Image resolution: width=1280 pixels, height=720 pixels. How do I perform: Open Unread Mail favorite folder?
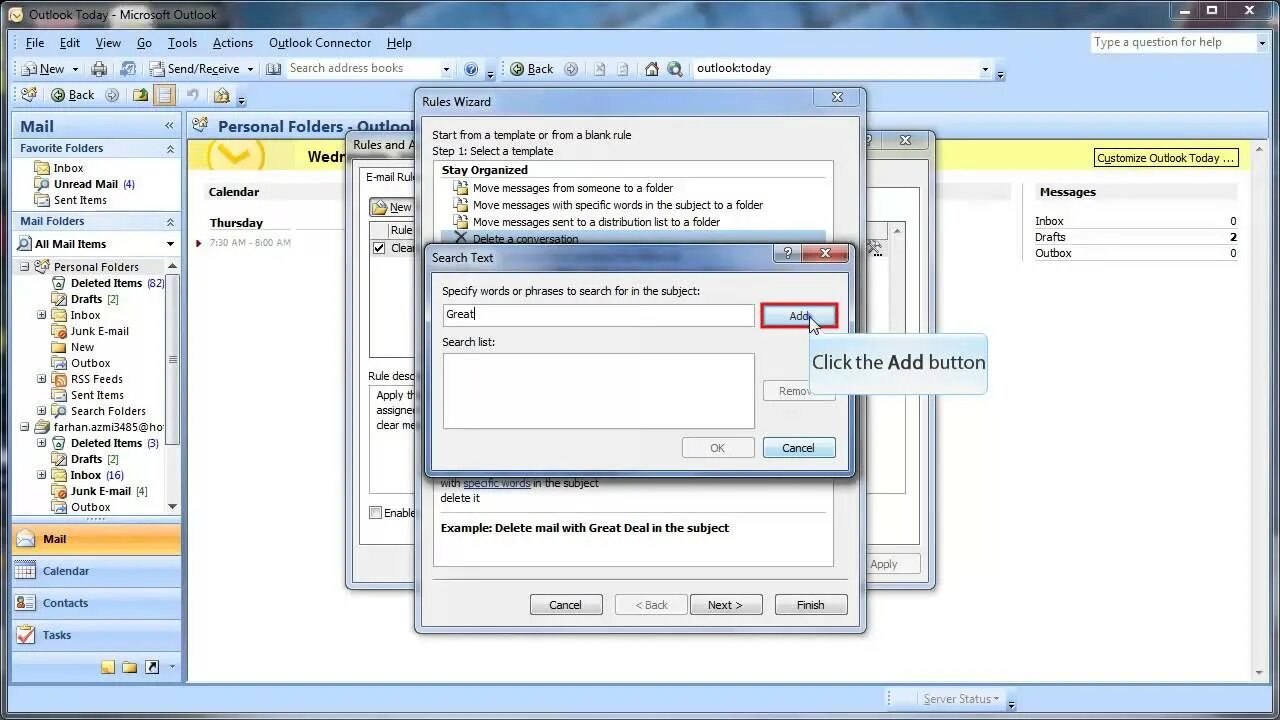click(85, 184)
